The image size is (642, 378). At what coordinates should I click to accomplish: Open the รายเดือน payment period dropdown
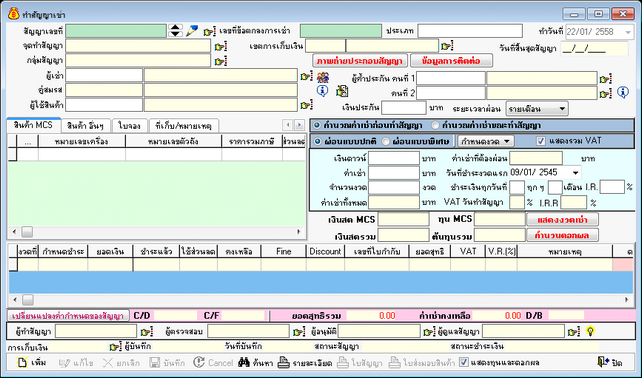[562, 109]
